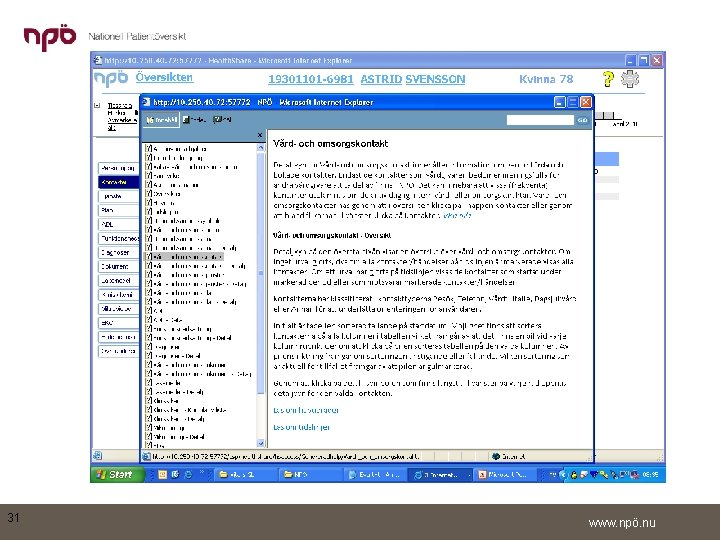720x540 pixels.
Task: Open the gear settings icon beside help
Action: [x=630, y=79]
